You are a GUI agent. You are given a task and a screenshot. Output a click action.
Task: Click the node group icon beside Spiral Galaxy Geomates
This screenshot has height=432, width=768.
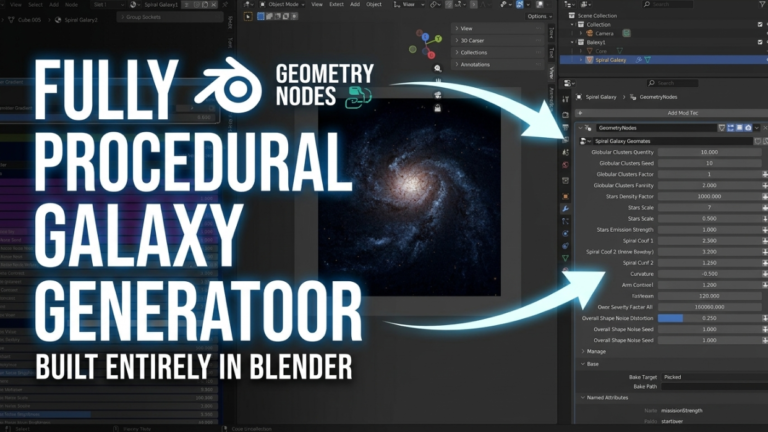pyautogui.click(x=584, y=141)
